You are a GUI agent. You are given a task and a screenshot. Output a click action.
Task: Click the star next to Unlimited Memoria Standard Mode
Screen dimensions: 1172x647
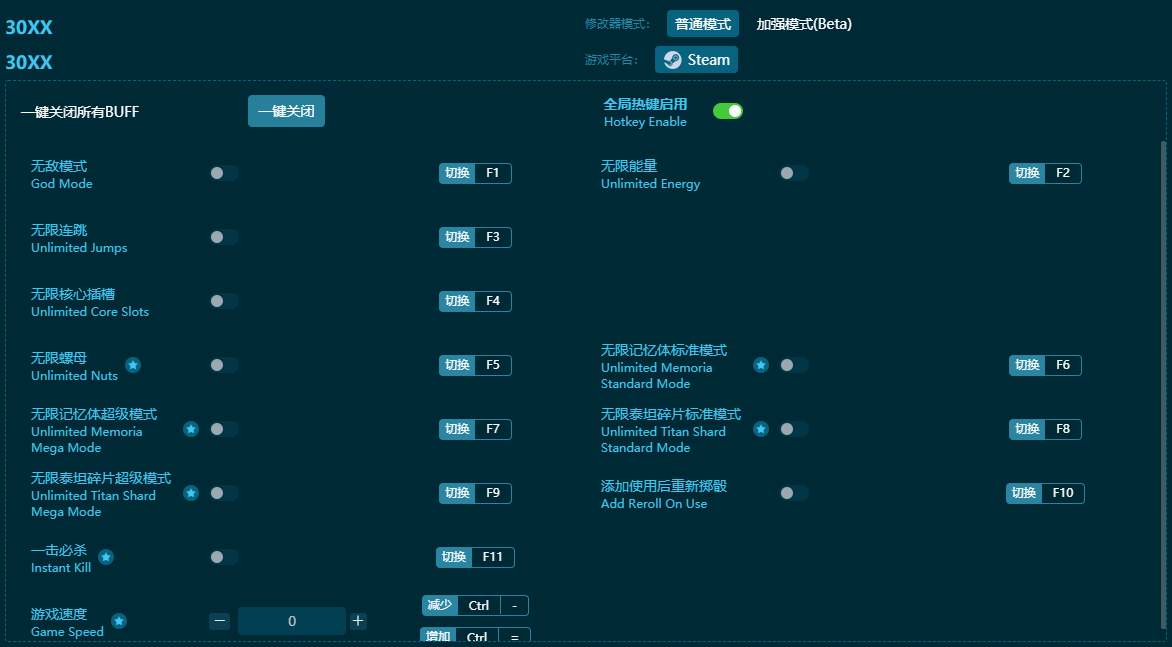(760, 365)
